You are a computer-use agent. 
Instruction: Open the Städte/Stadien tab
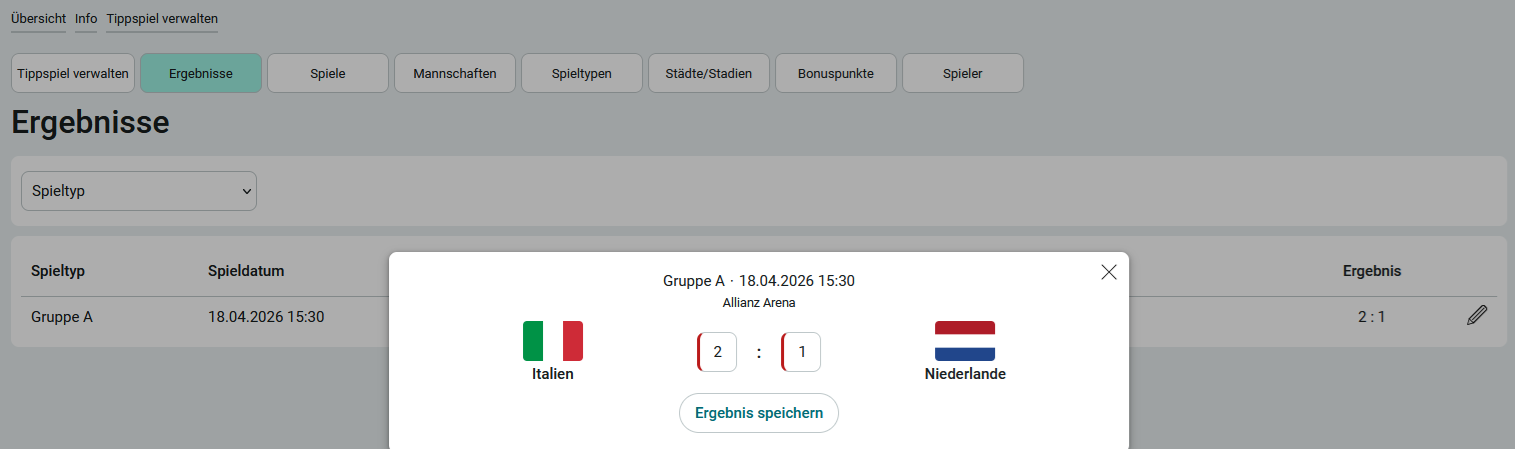click(x=709, y=73)
